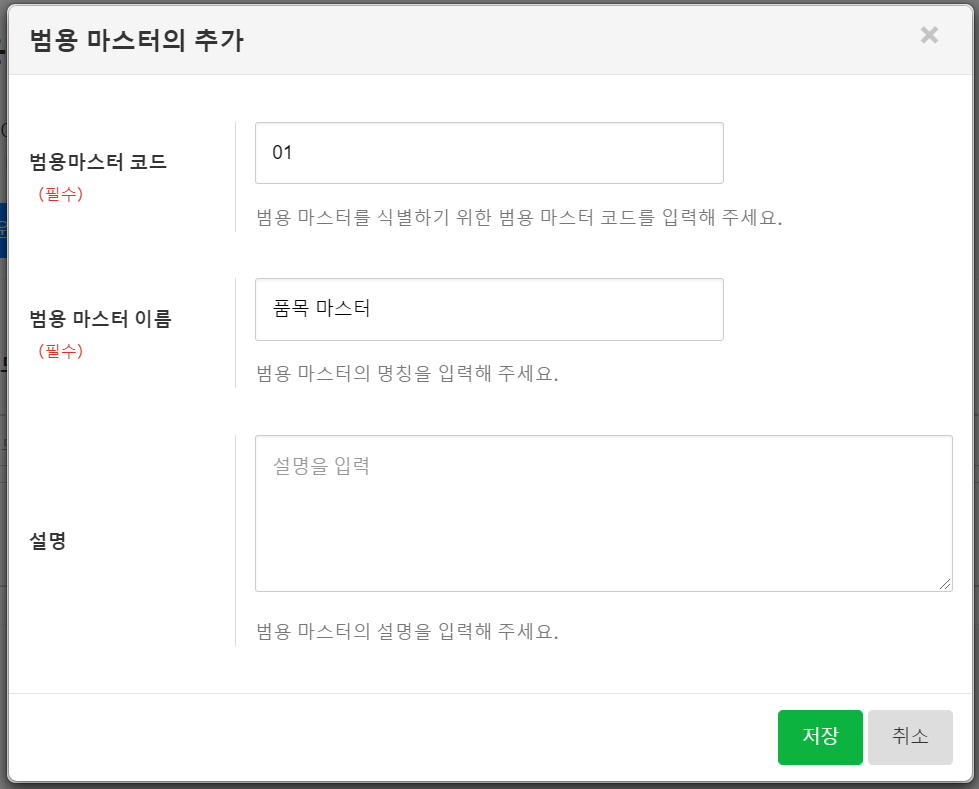Click the dialog title 범용 마스터의 추가
Viewport: 979px width, 789px height.
[137, 40]
